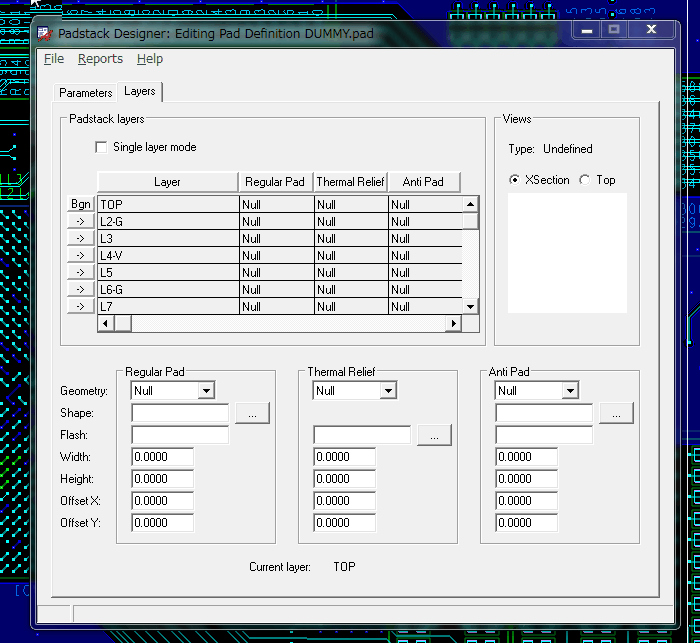Click the arrow button beside L4-V layer

click(81, 255)
